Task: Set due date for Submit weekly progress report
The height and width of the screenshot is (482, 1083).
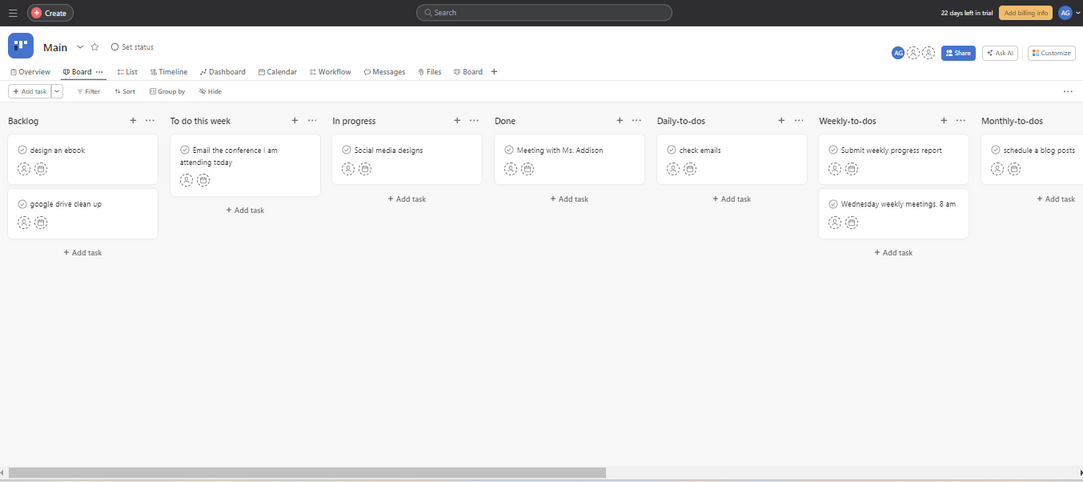Action: point(852,168)
